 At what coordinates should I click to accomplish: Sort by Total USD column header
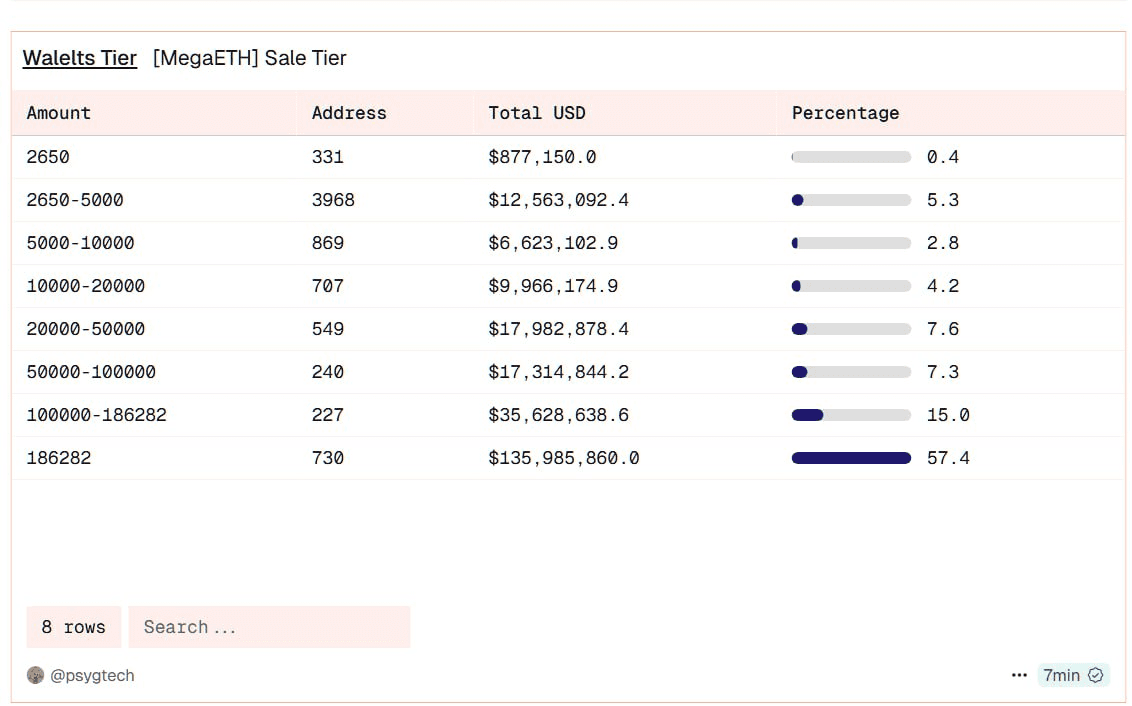(x=537, y=113)
